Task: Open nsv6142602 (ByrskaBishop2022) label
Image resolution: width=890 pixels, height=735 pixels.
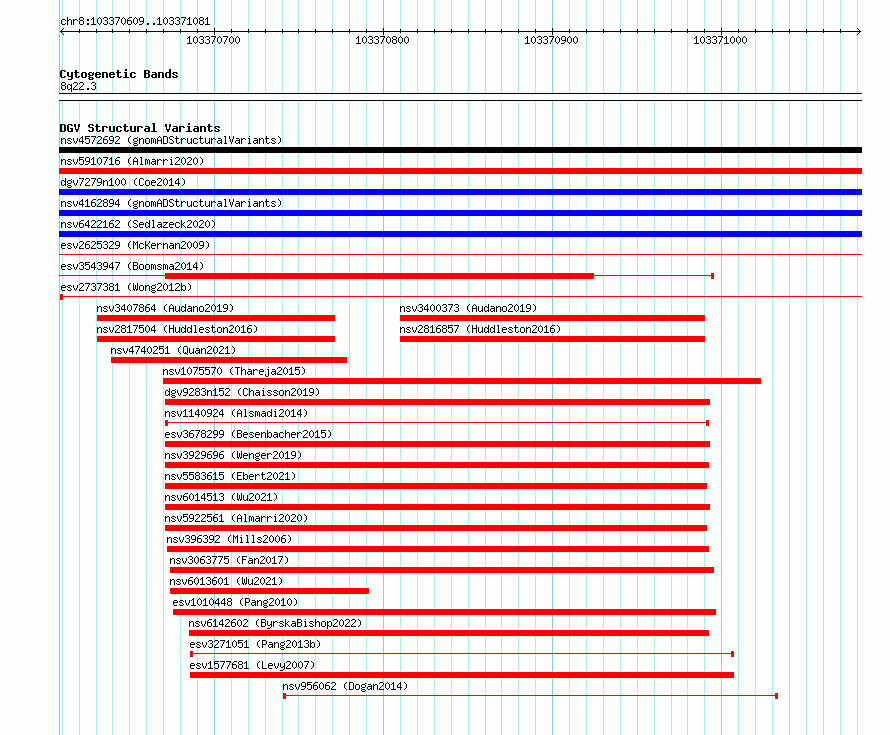Action: pyautogui.click(x=275, y=623)
